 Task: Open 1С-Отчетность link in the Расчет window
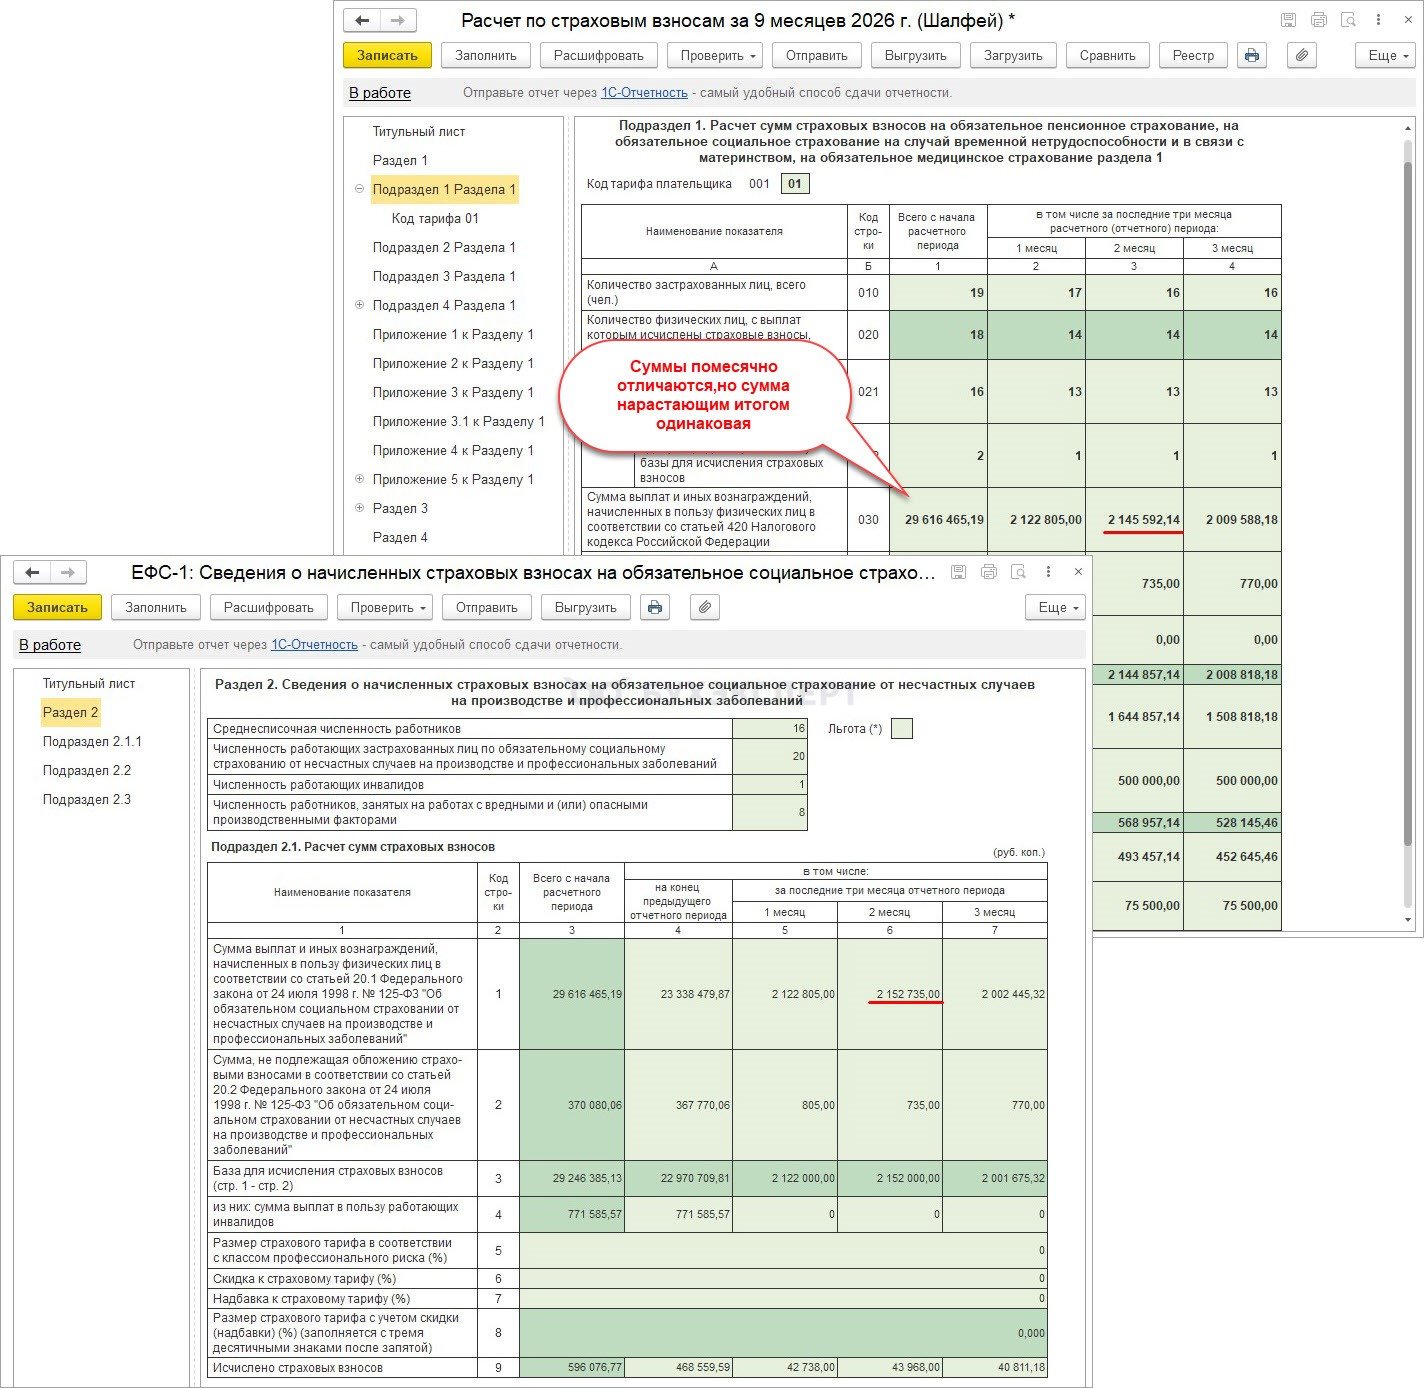click(644, 93)
